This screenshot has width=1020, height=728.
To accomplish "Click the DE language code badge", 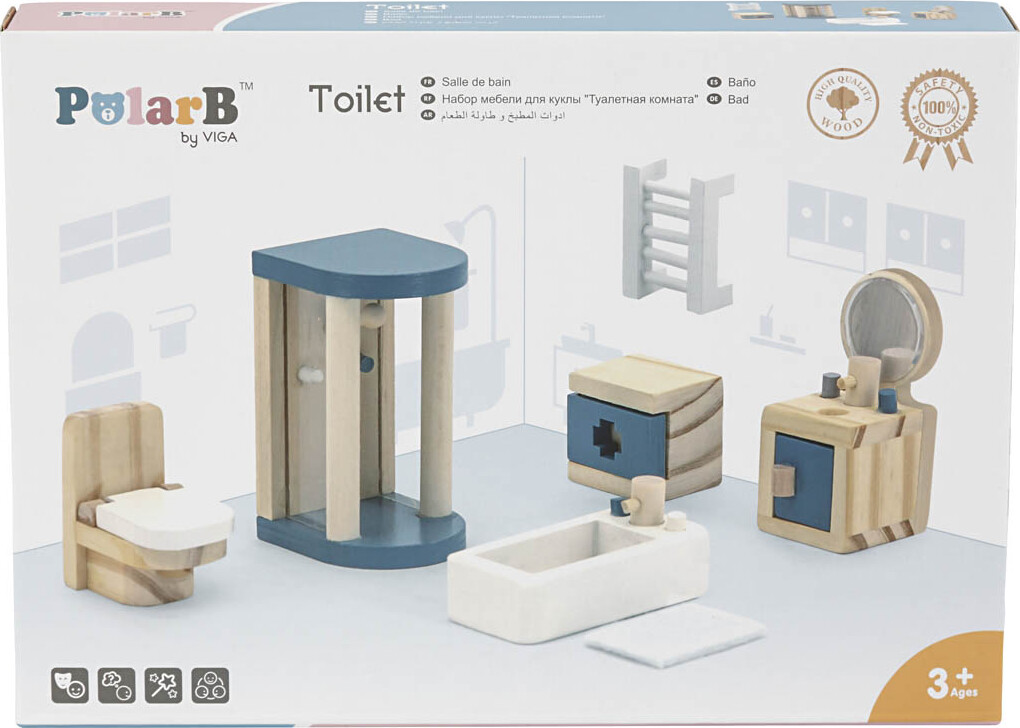I will point(714,99).
